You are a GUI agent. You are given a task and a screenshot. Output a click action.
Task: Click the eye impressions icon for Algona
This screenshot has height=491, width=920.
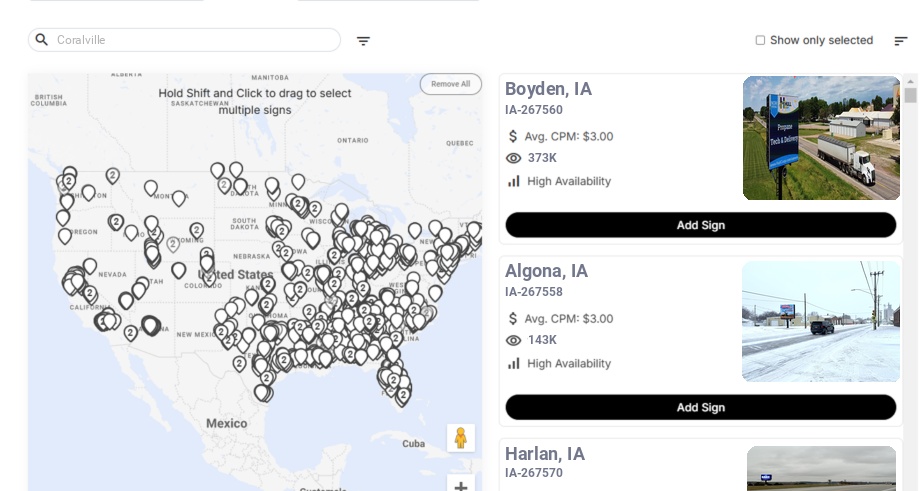pyautogui.click(x=513, y=341)
